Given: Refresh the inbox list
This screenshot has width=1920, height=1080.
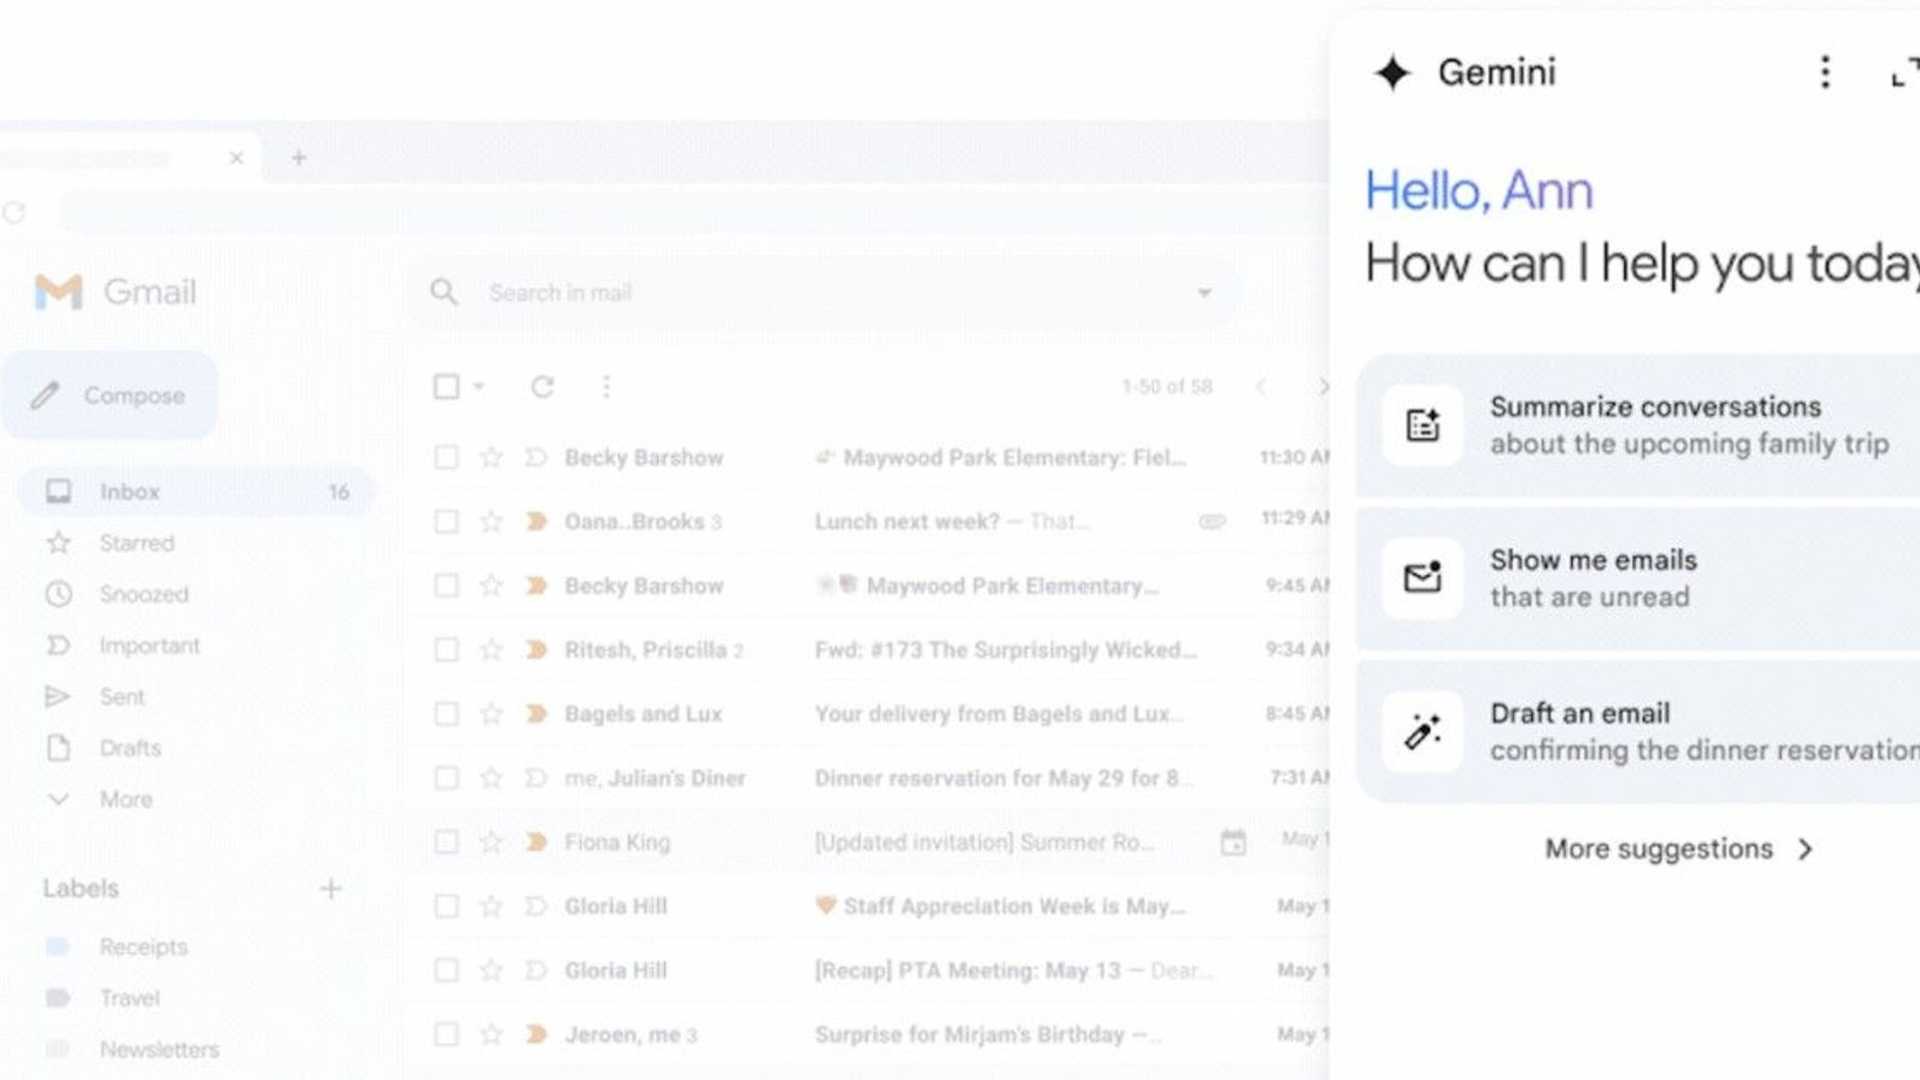Looking at the screenshot, I should (x=542, y=387).
